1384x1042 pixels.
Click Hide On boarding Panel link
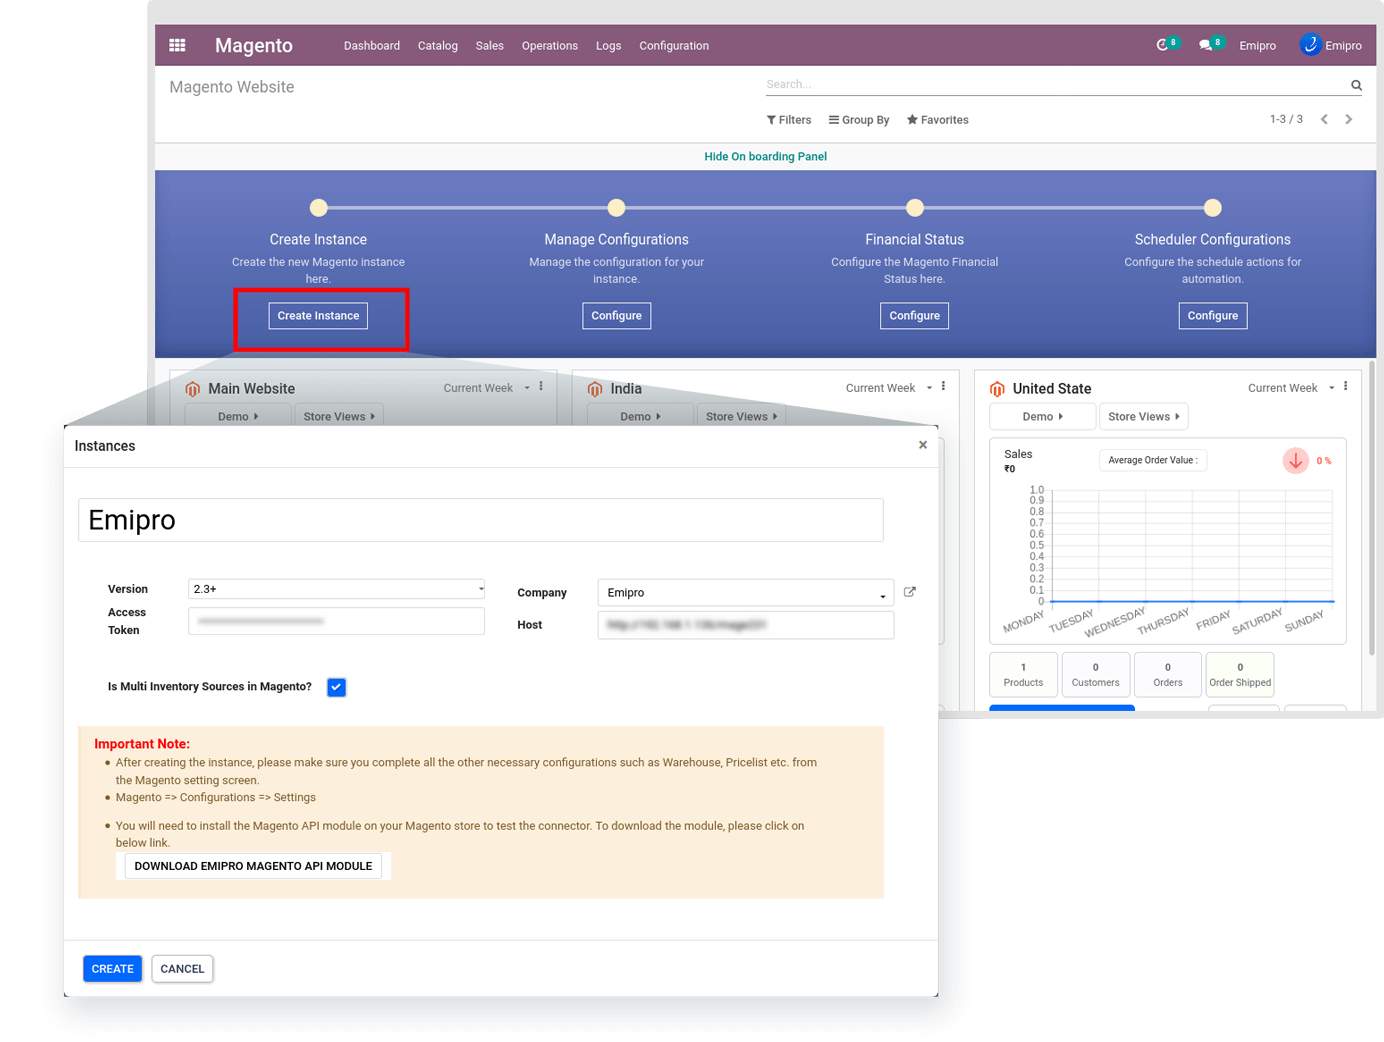pyautogui.click(x=765, y=157)
